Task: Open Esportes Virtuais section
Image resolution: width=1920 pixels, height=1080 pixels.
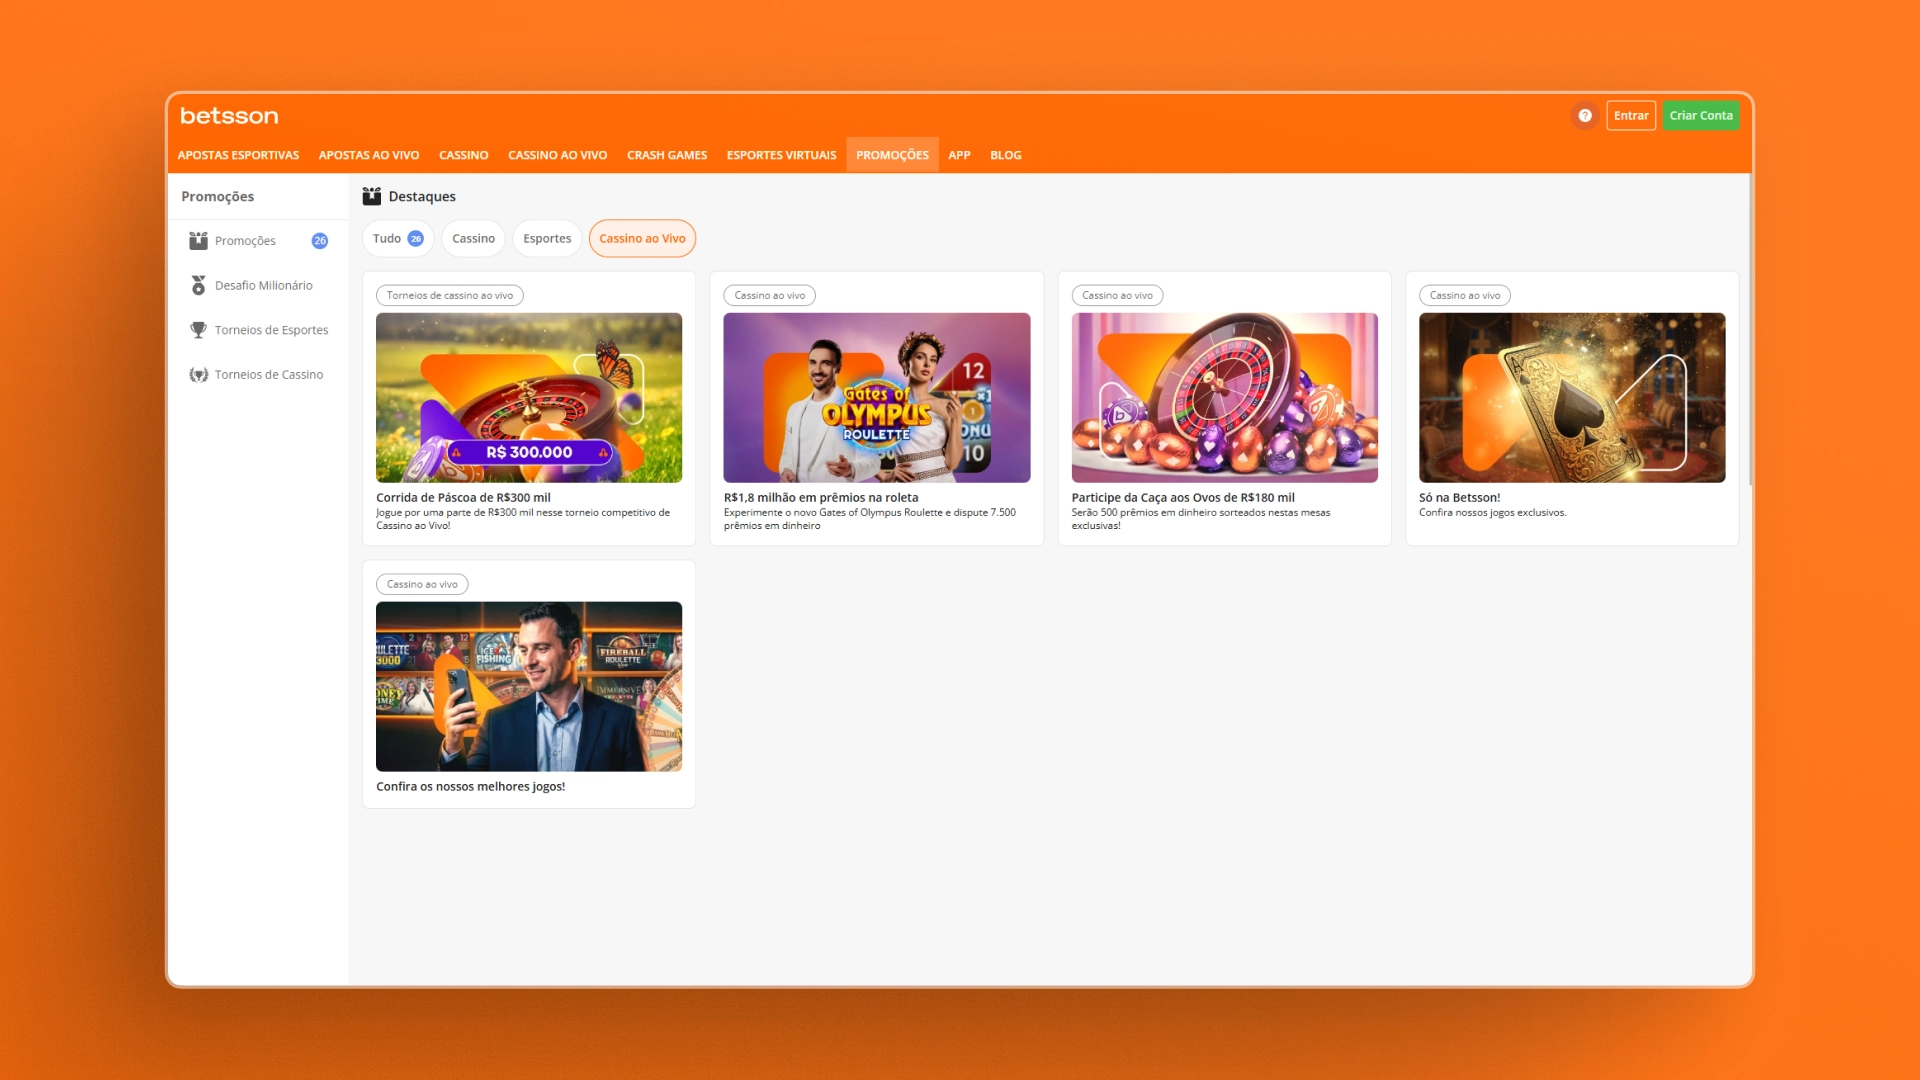Action: coord(782,155)
